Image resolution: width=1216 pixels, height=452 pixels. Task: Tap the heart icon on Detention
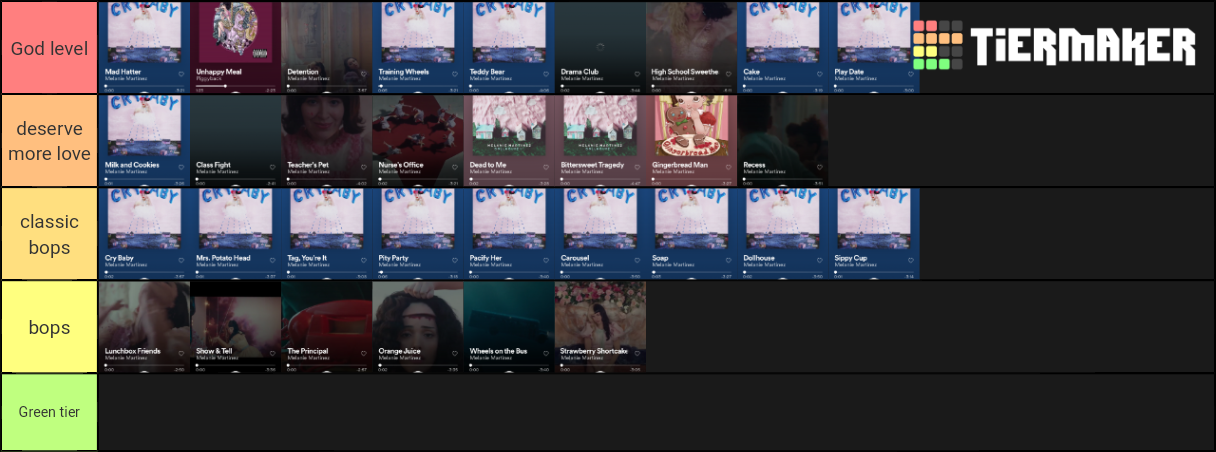[x=363, y=74]
